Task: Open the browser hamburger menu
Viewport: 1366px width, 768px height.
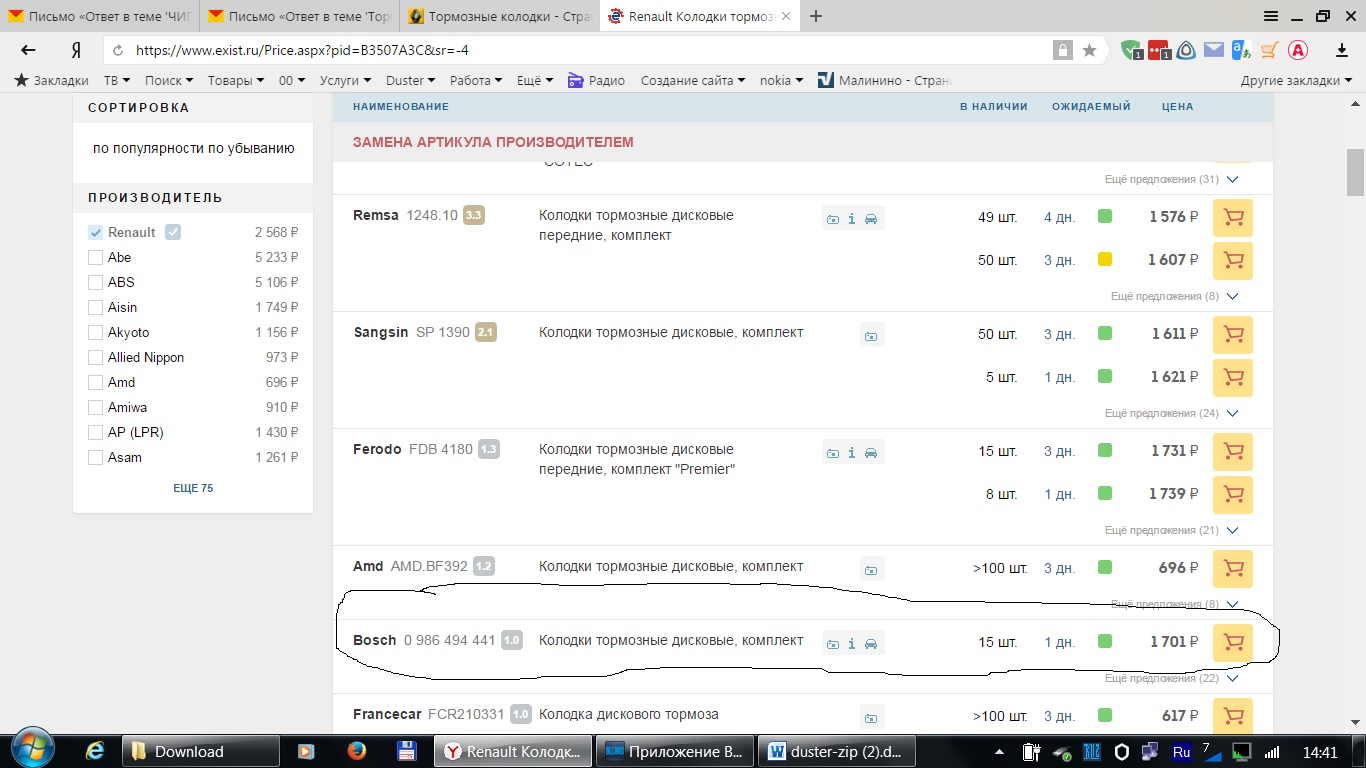Action: click(x=1271, y=16)
